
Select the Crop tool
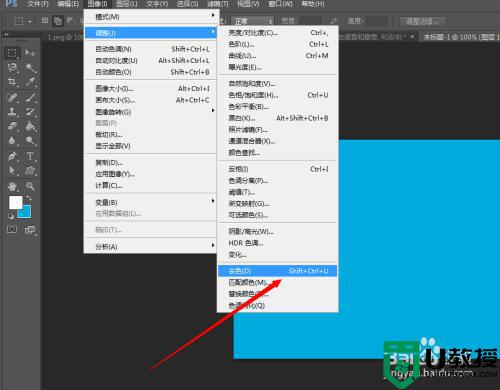tap(12, 82)
